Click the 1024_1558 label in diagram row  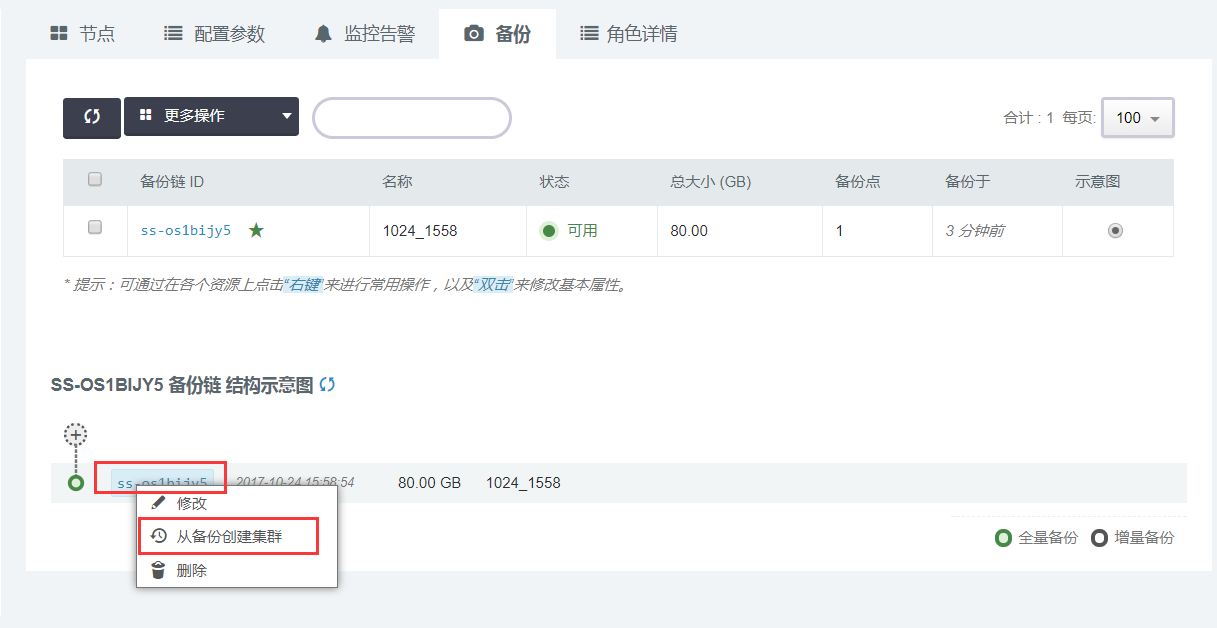click(x=523, y=483)
